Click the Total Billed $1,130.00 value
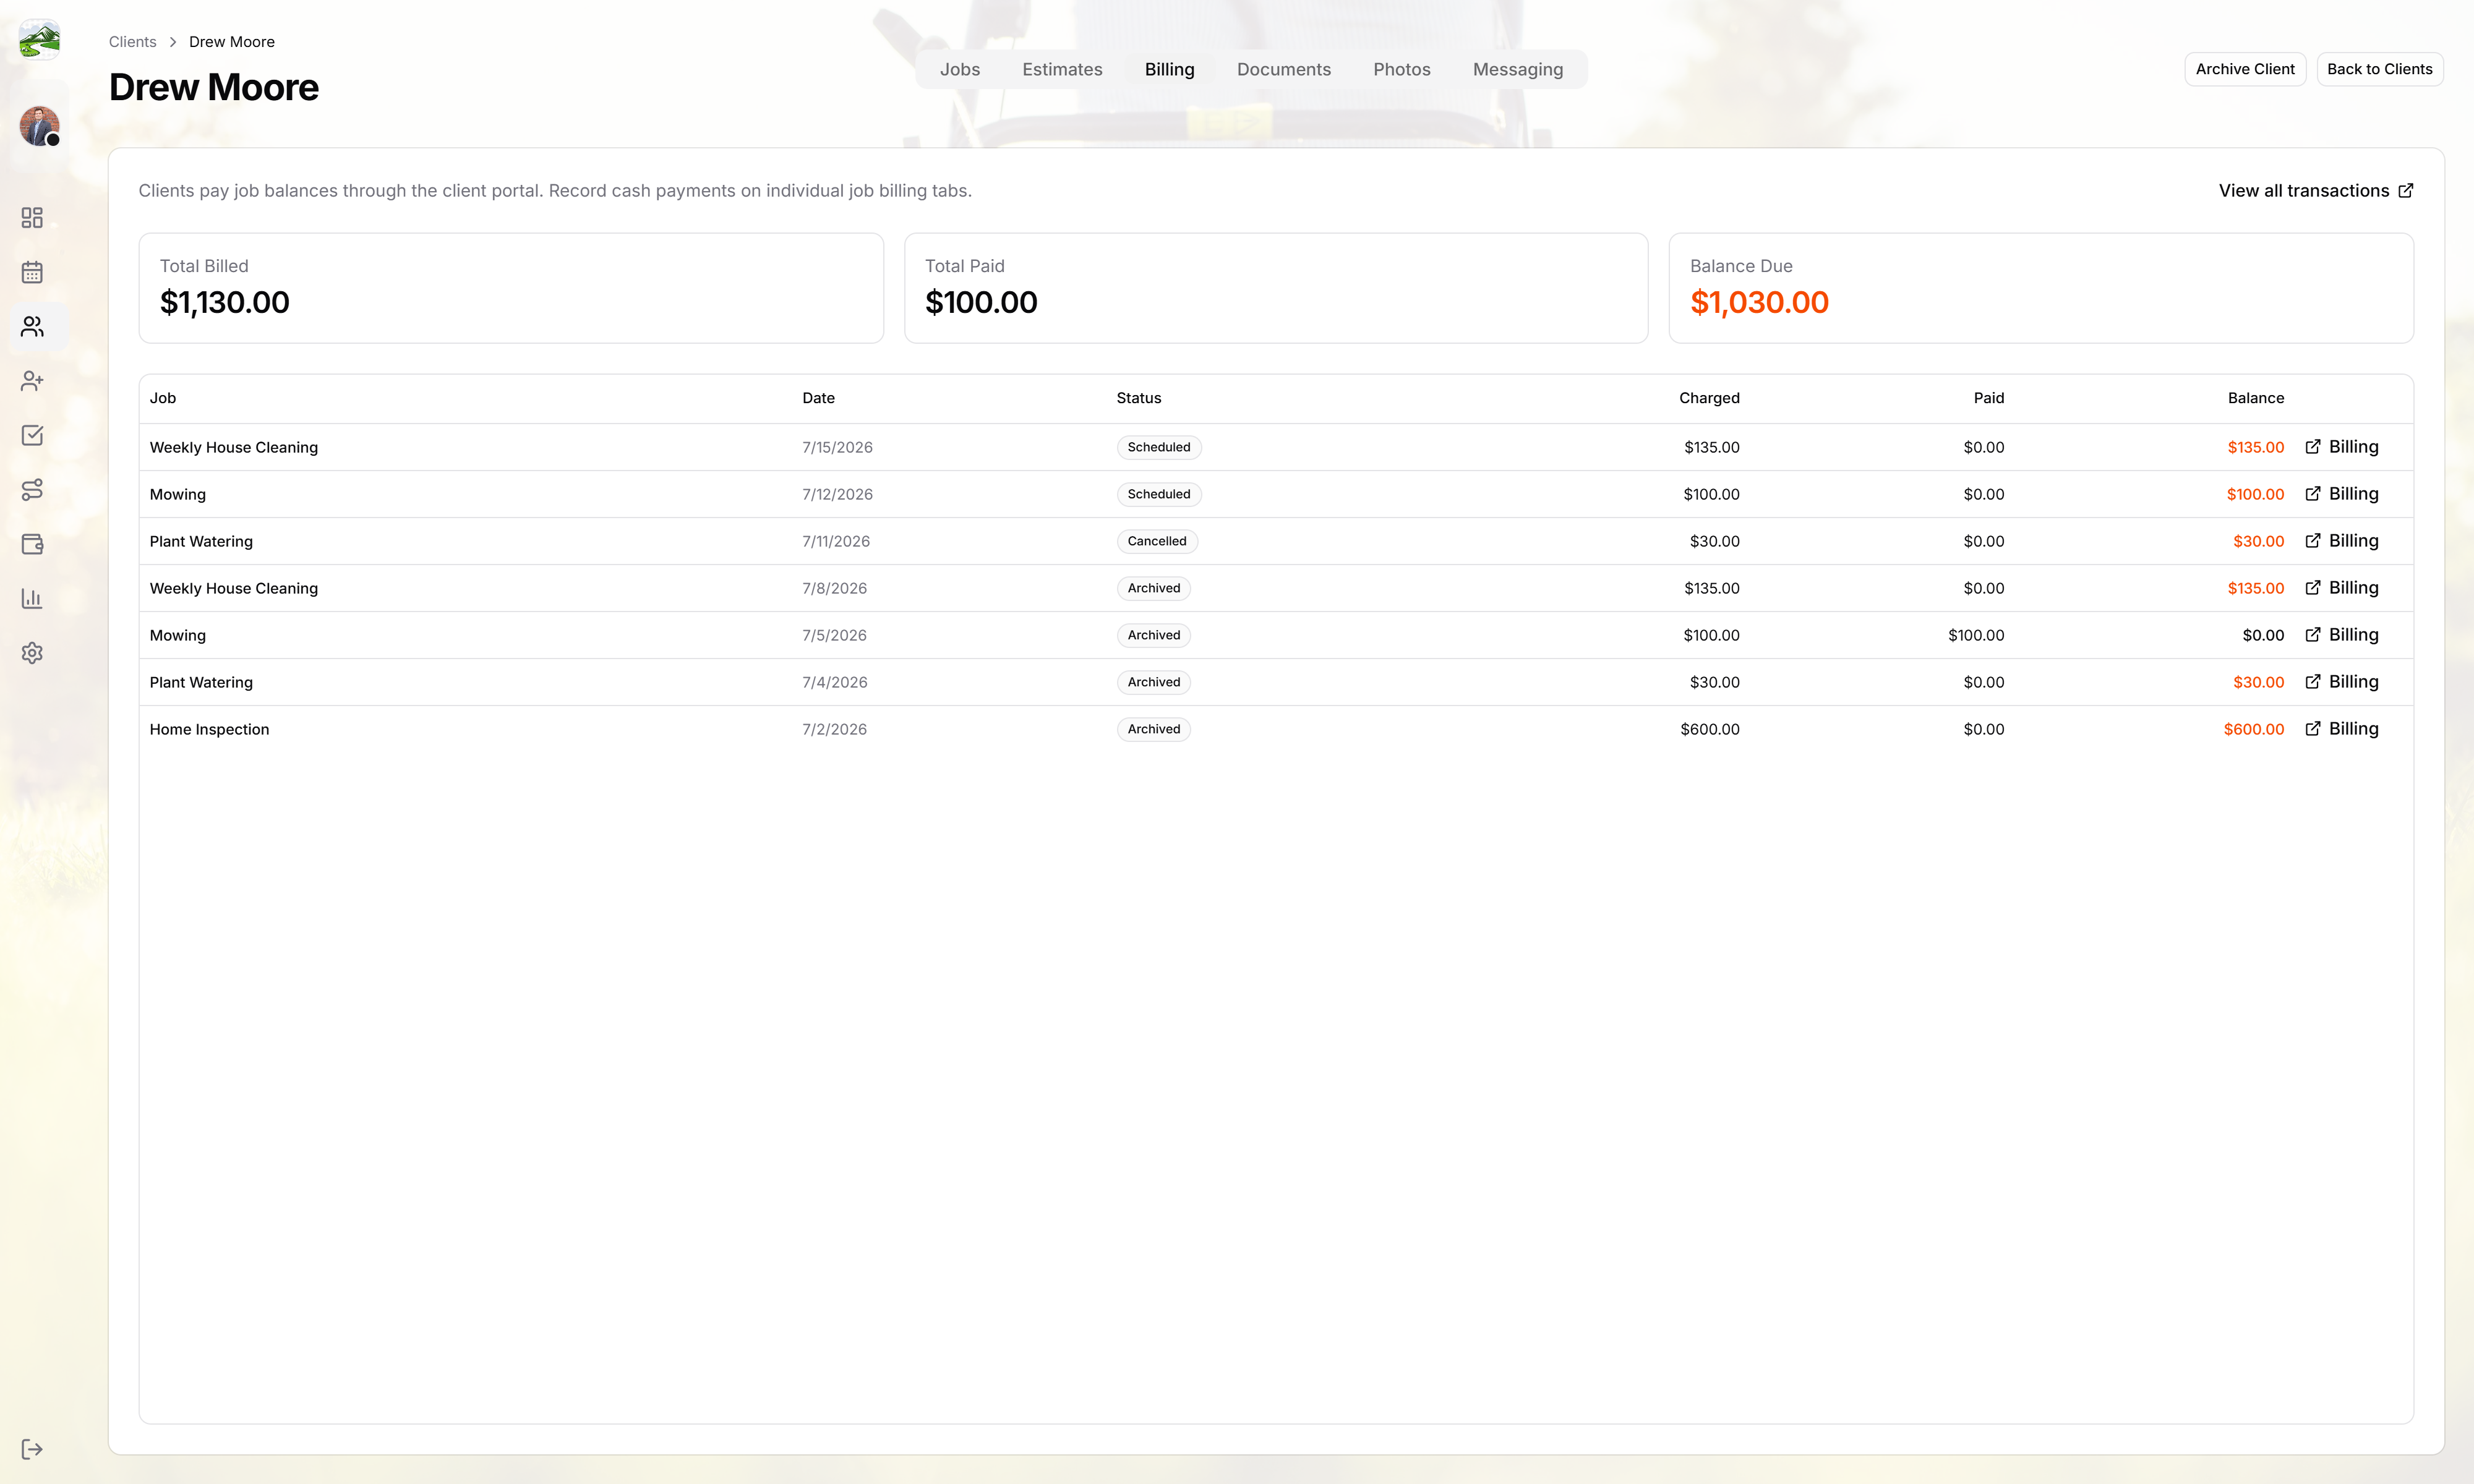 pos(225,302)
